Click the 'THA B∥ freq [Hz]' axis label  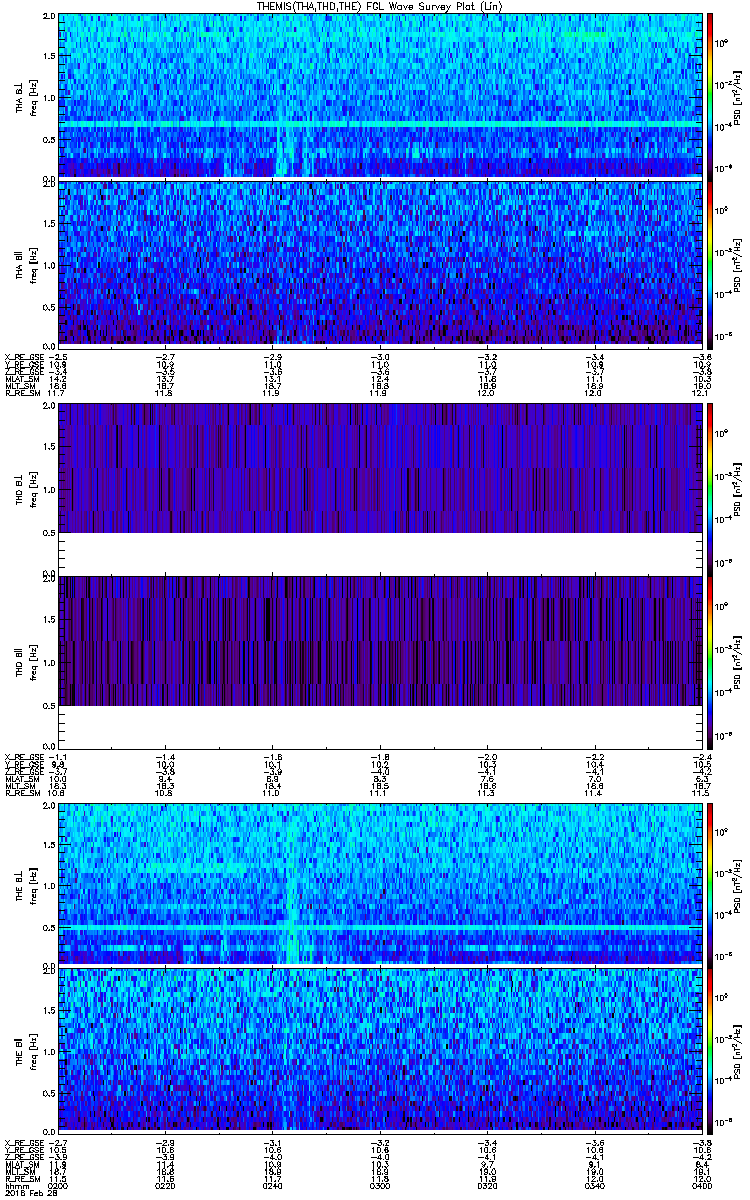(x=26, y=264)
